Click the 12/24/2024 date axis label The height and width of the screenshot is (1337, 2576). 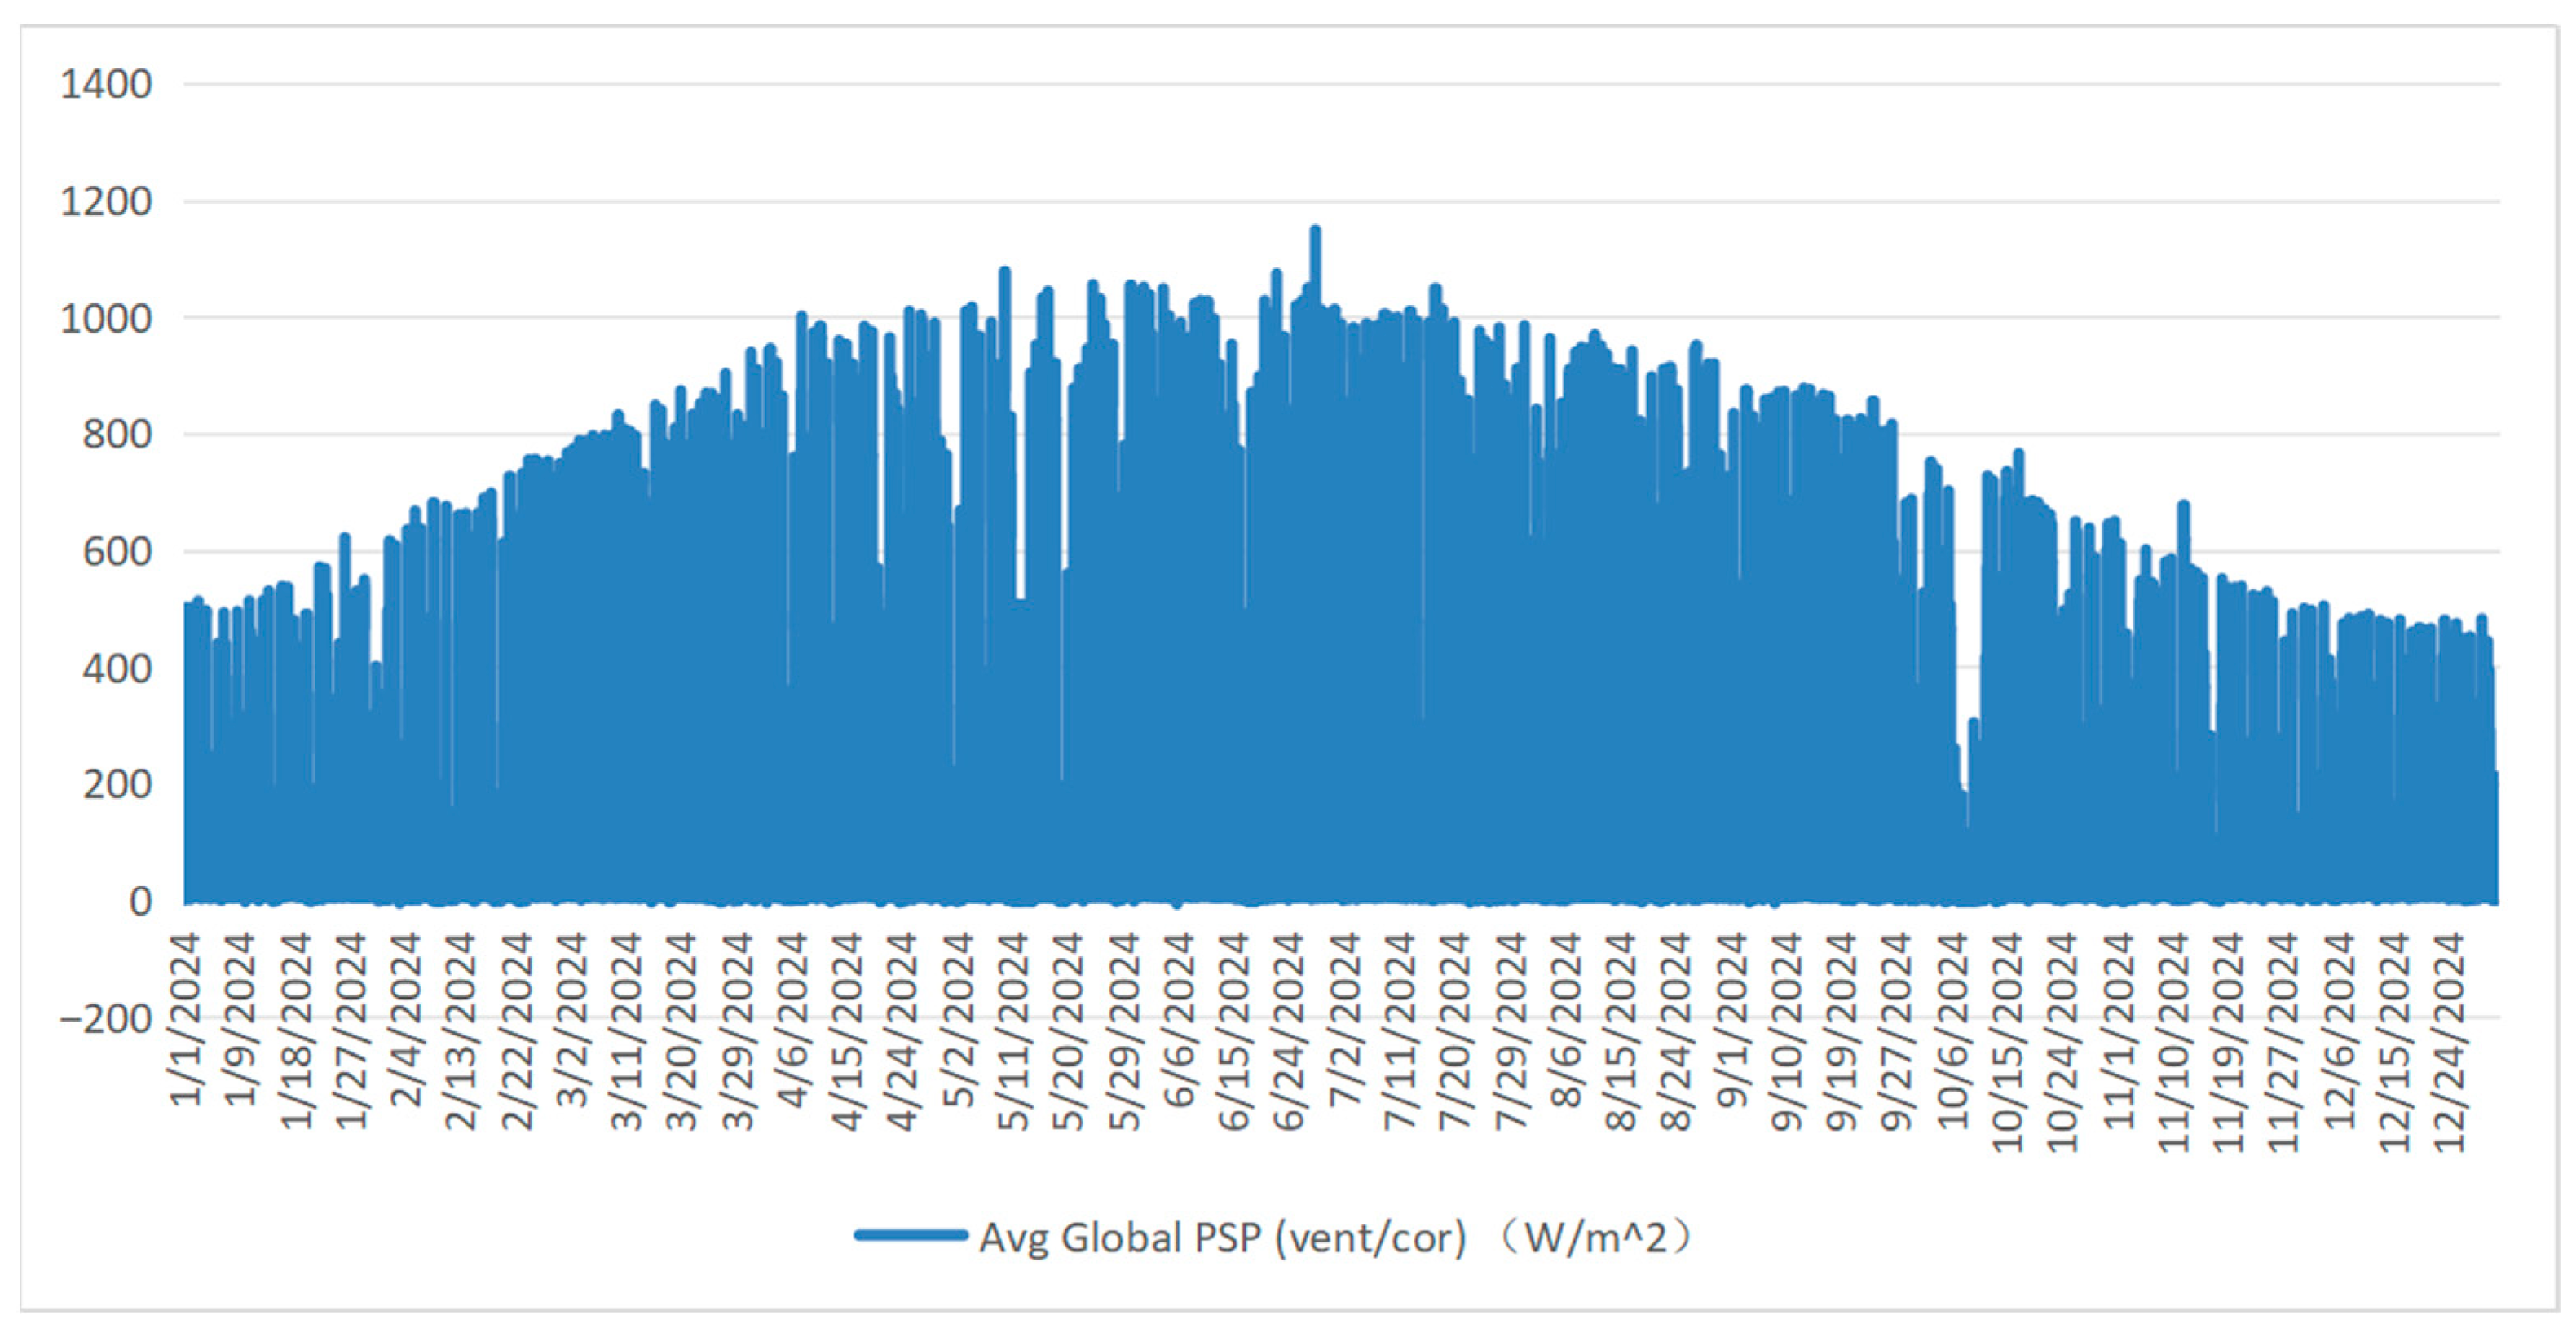pos(2450,1043)
